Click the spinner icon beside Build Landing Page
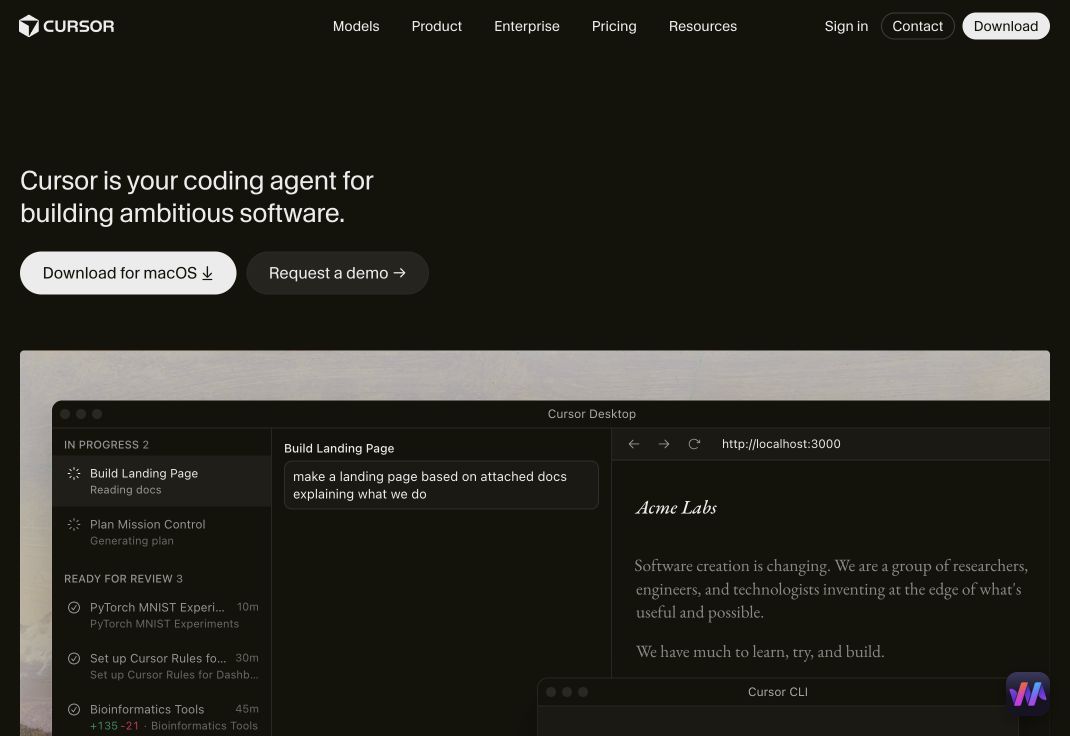This screenshot has height=736, width=1070. coord(74,473)
